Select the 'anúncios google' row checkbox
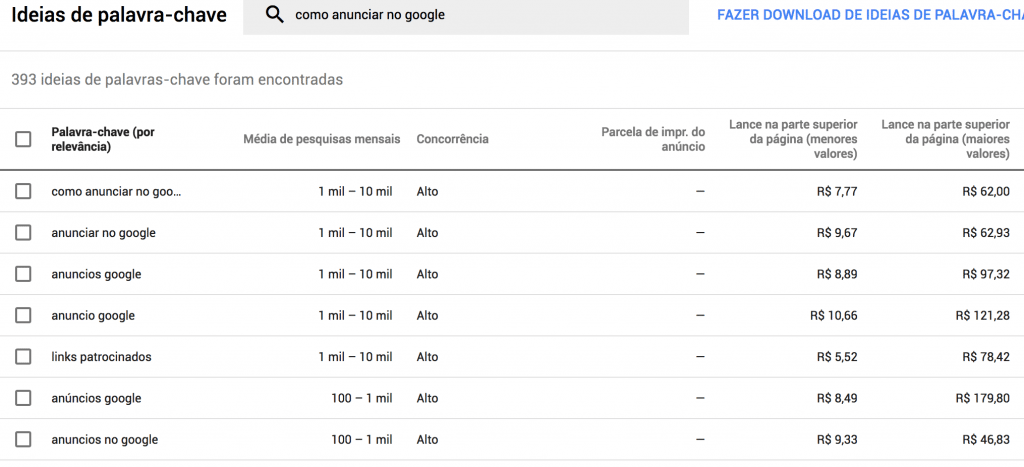 pyautogui.click(x=23, y=398)
